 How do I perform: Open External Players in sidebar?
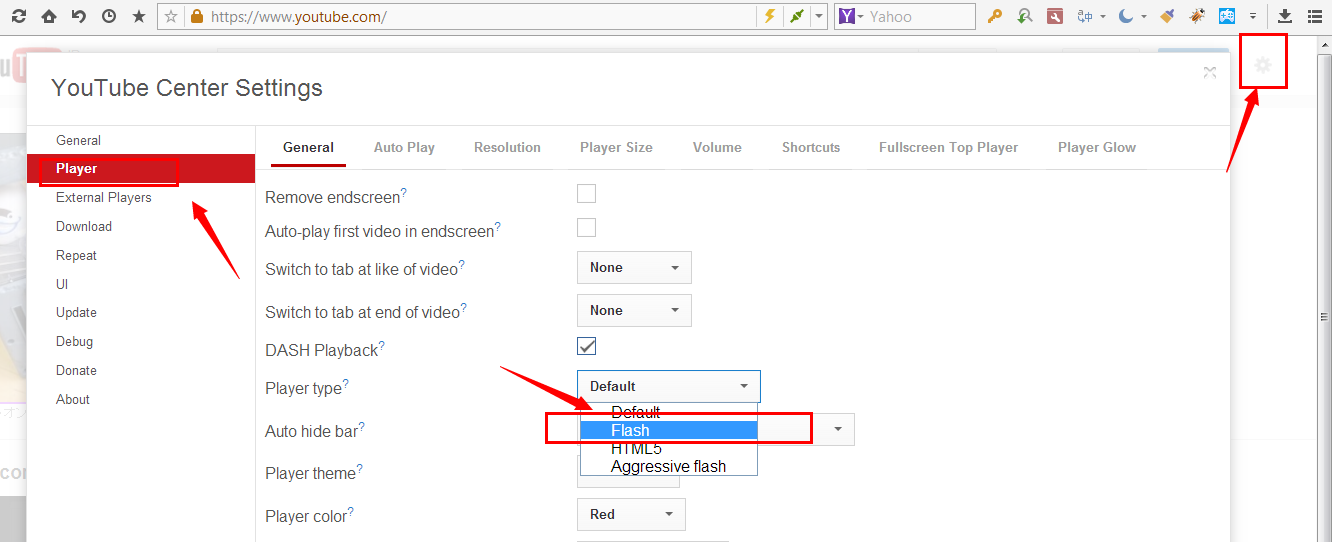point(141,197)
